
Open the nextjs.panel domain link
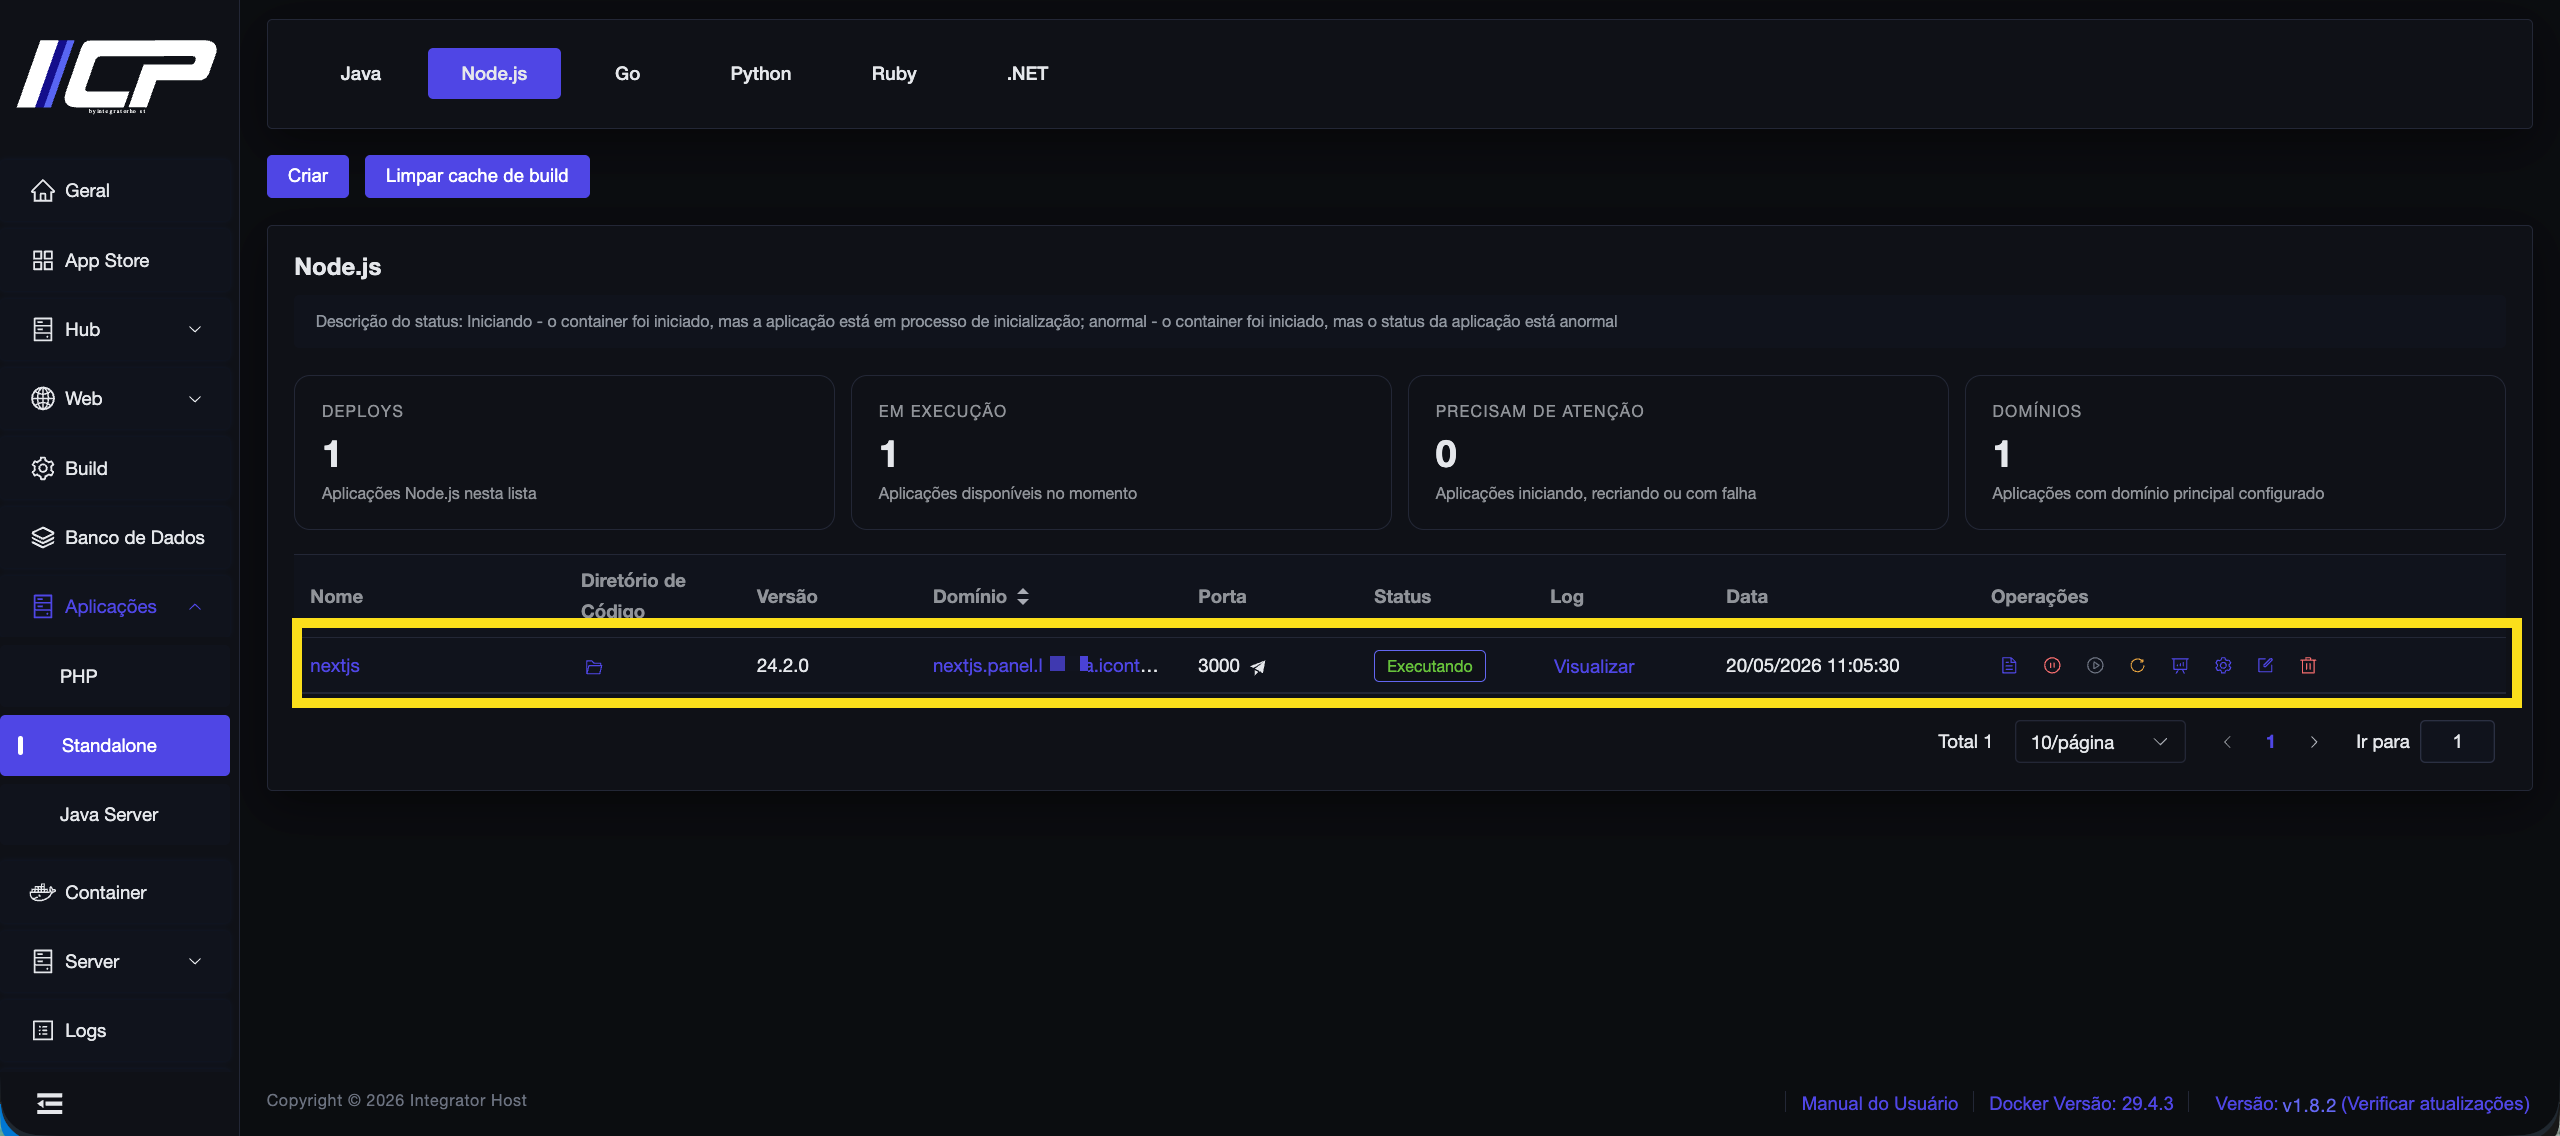[1045, 666]
